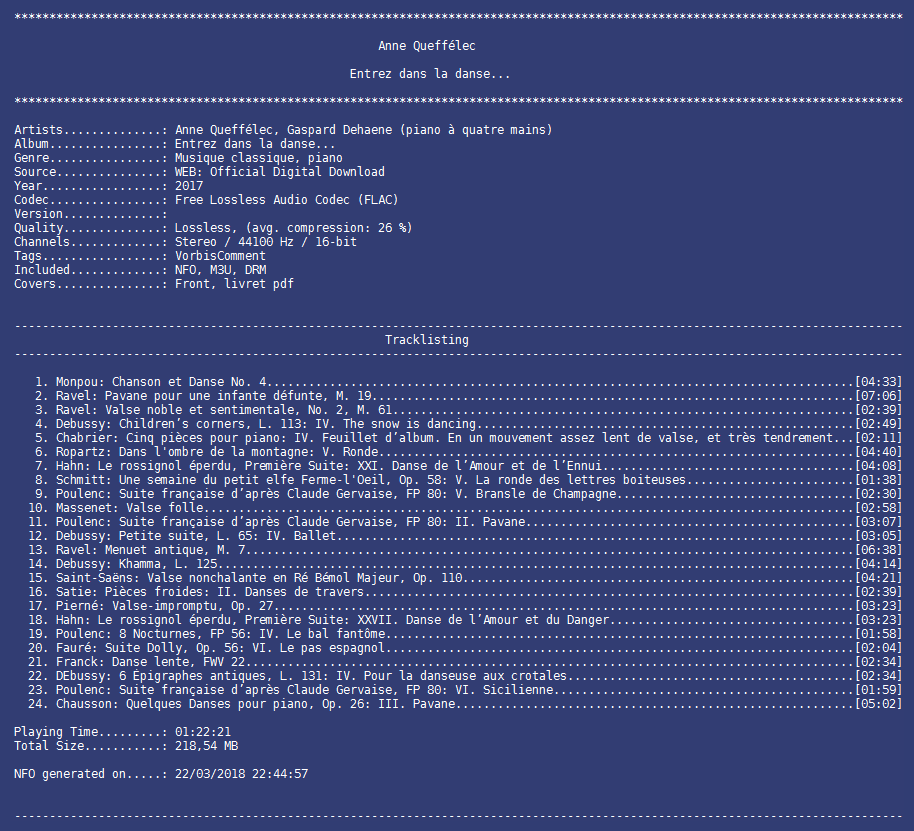Click the Year 2017 line
The width and height of the screenshot is (914, 831).
tap(108, 186)
